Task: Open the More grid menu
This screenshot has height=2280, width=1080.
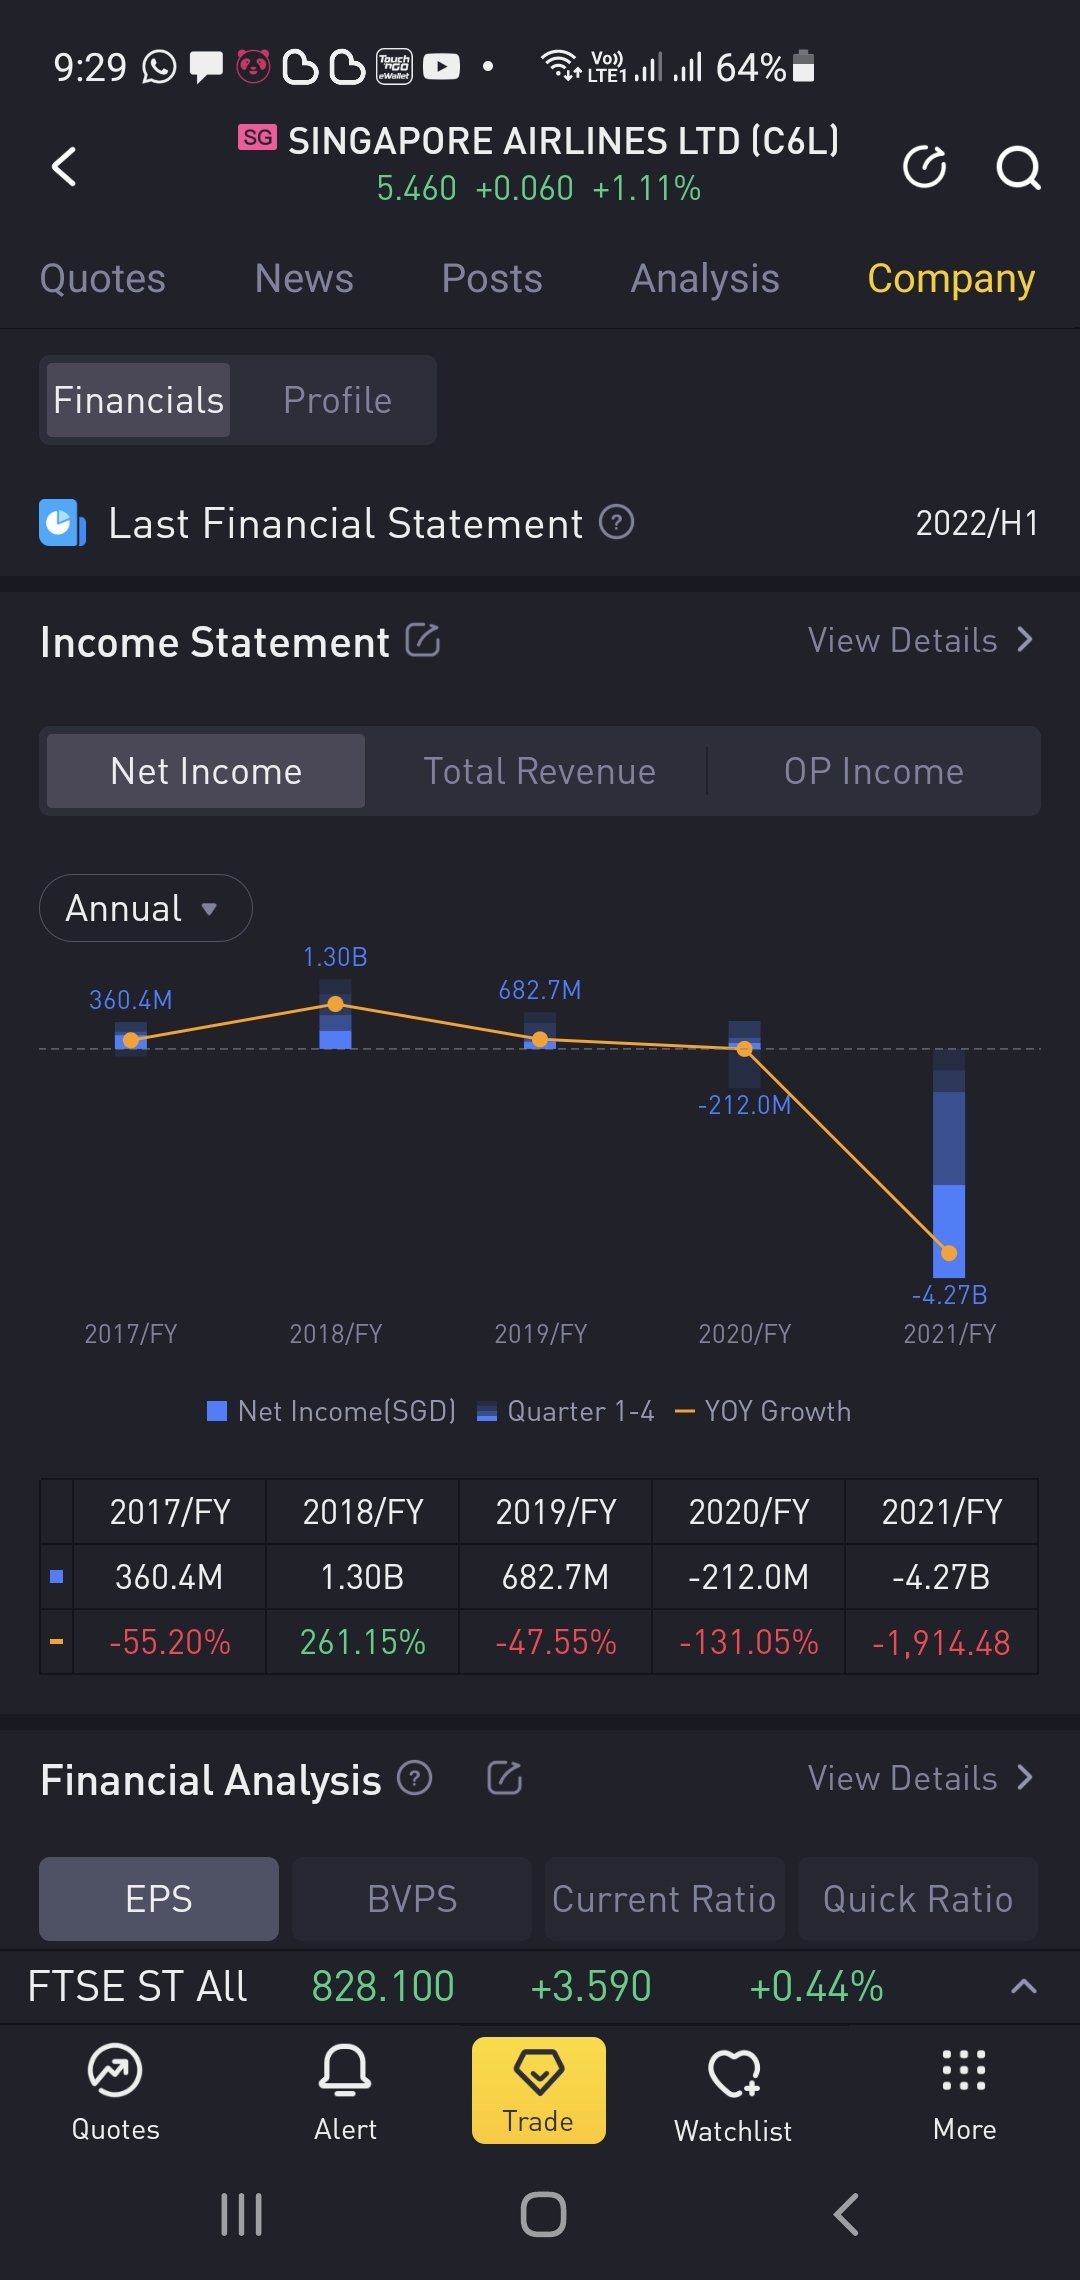Action: [964, 2092]
